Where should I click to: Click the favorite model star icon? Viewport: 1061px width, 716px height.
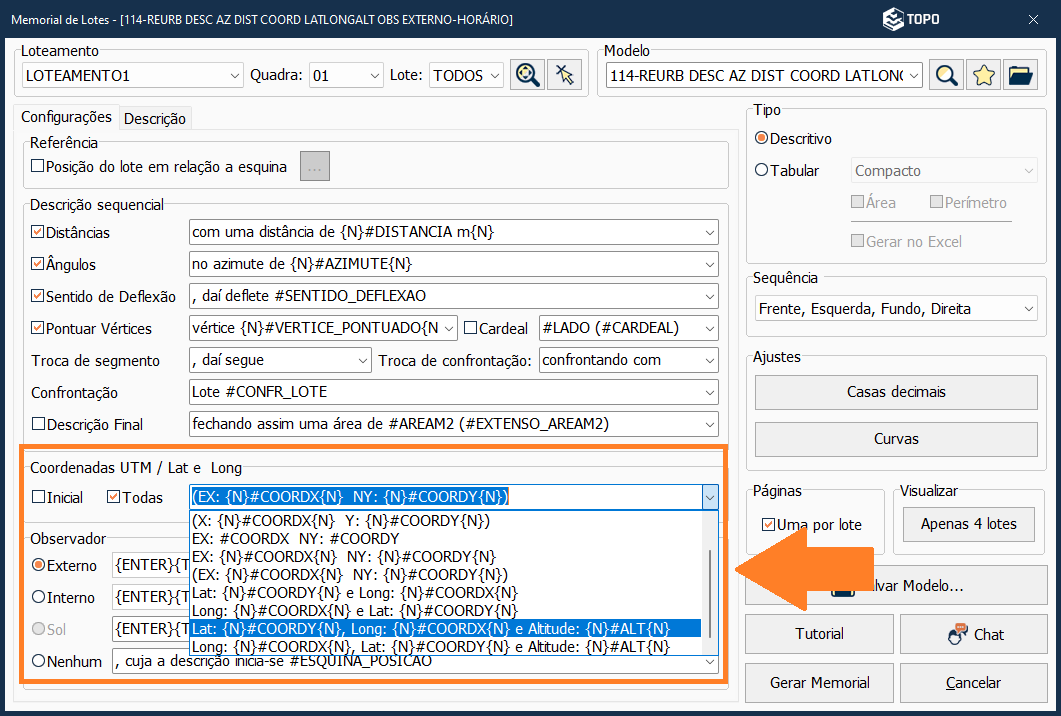click(x=983, y=75)
